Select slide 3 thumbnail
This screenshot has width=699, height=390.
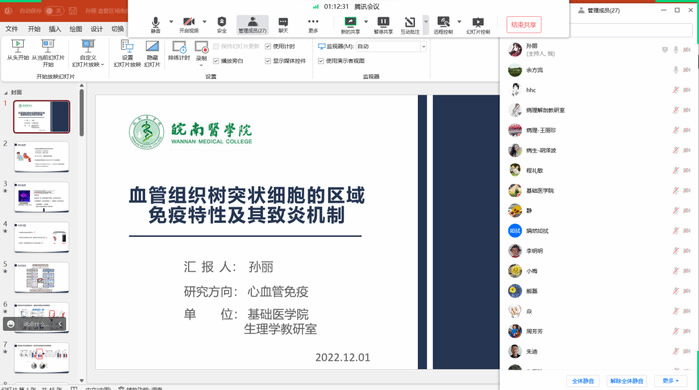tap(41, 197)
